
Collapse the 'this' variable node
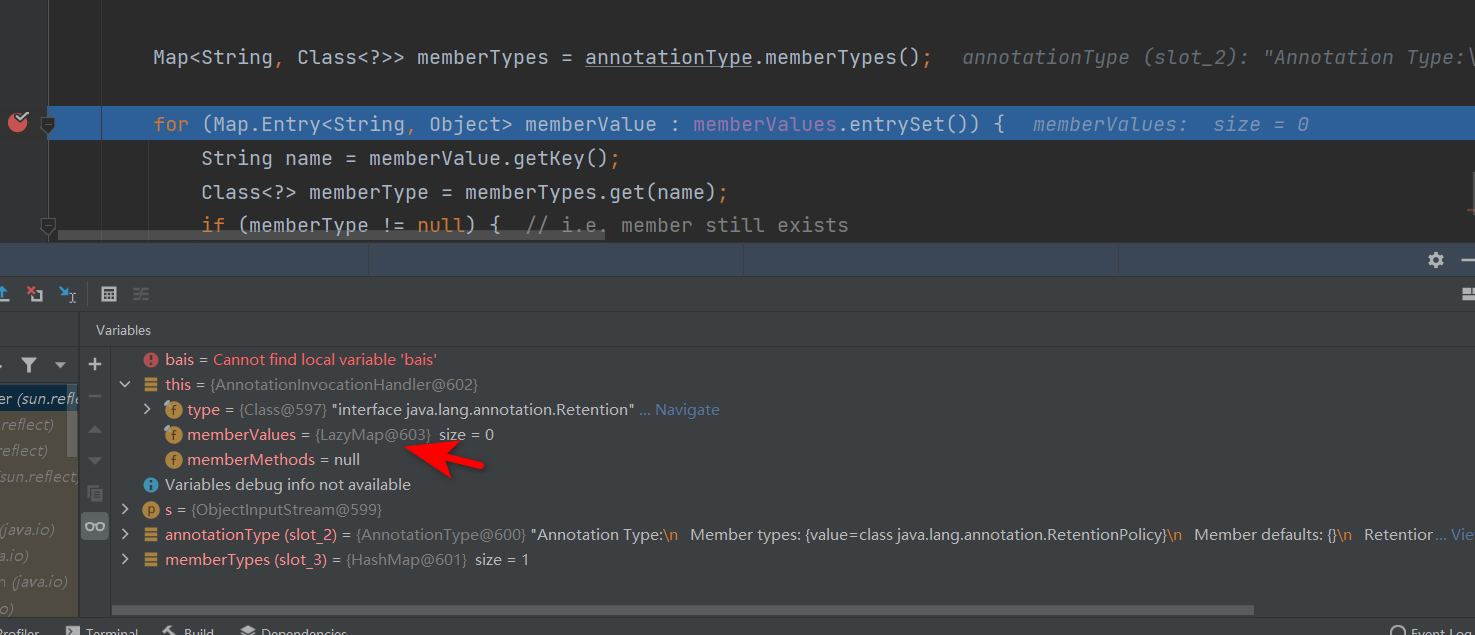pos(125,384)
